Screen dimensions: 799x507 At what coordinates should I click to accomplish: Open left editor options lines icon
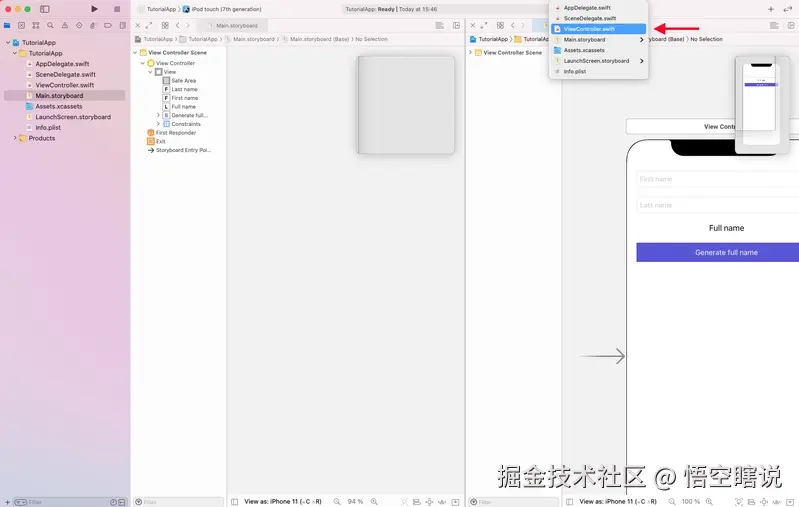pos(439,25)
